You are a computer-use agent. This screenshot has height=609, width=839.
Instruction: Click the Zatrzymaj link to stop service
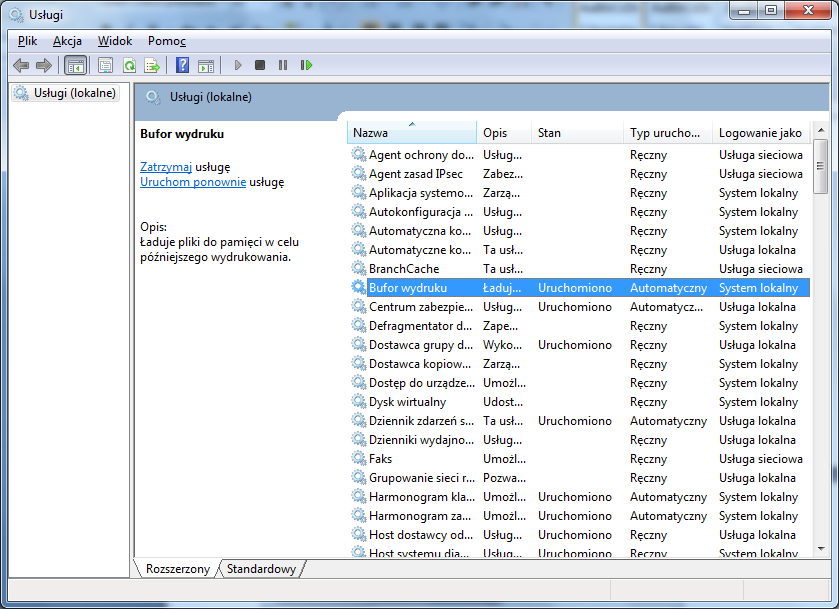point(166,167)
